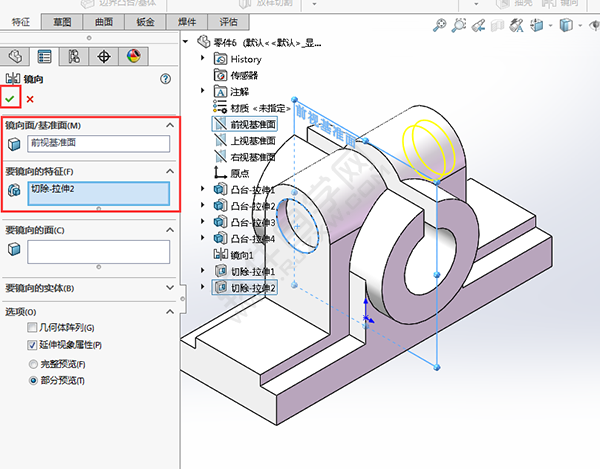Click the Section View icon
The height and width of the screenshot is (469, 600).
click(x=497, y=25)
